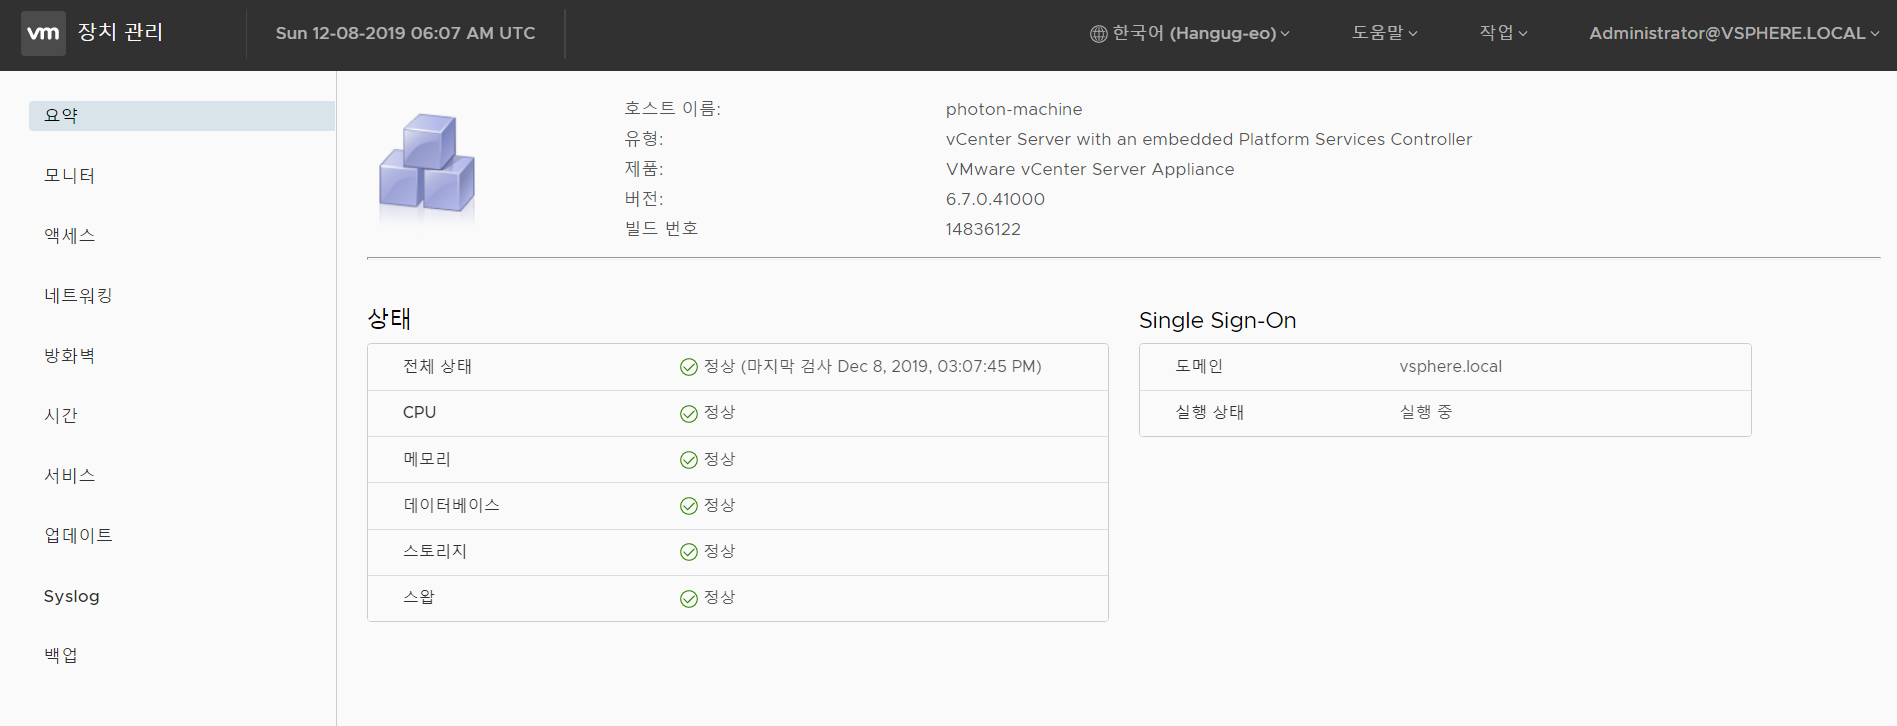
Task: Open the 네트워킹 networking page
Action: point(78,296)
